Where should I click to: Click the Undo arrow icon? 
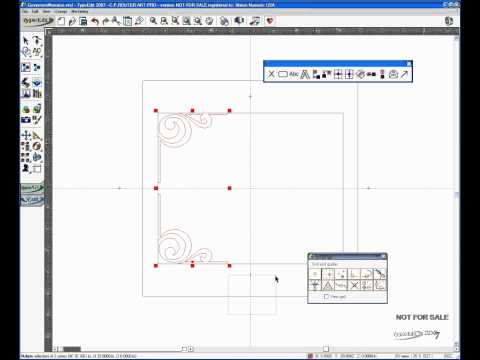click(95, 21)
